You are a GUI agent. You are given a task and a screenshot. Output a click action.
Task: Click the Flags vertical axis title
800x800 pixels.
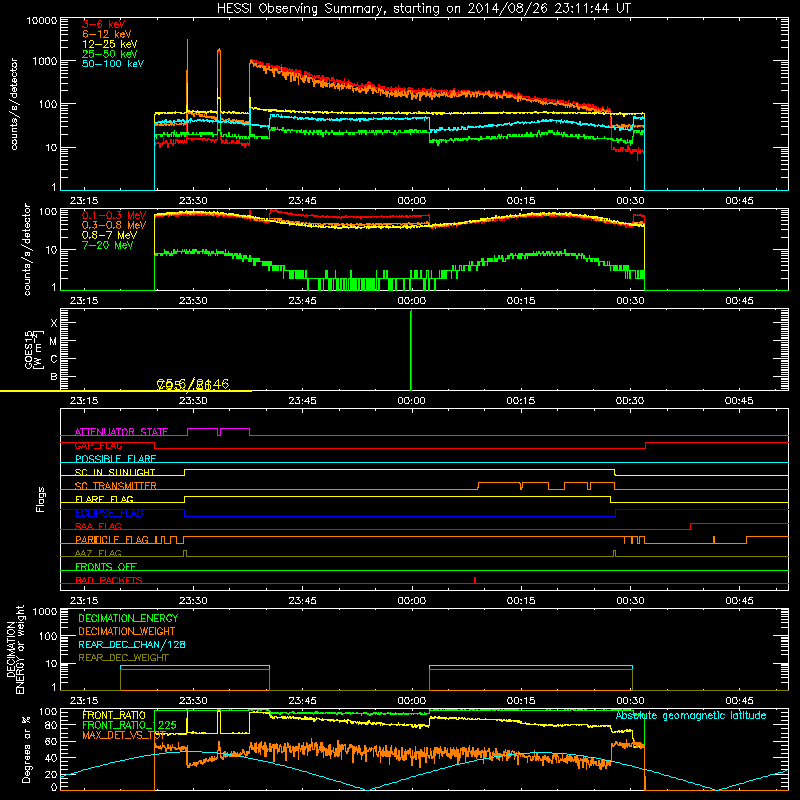(41, 499)
